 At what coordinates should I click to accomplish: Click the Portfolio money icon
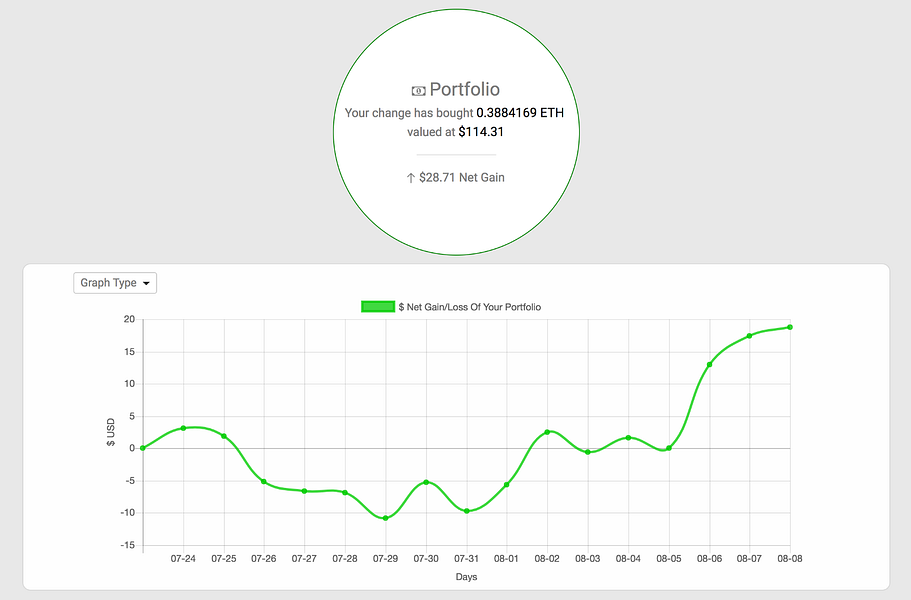click(418, 91)
